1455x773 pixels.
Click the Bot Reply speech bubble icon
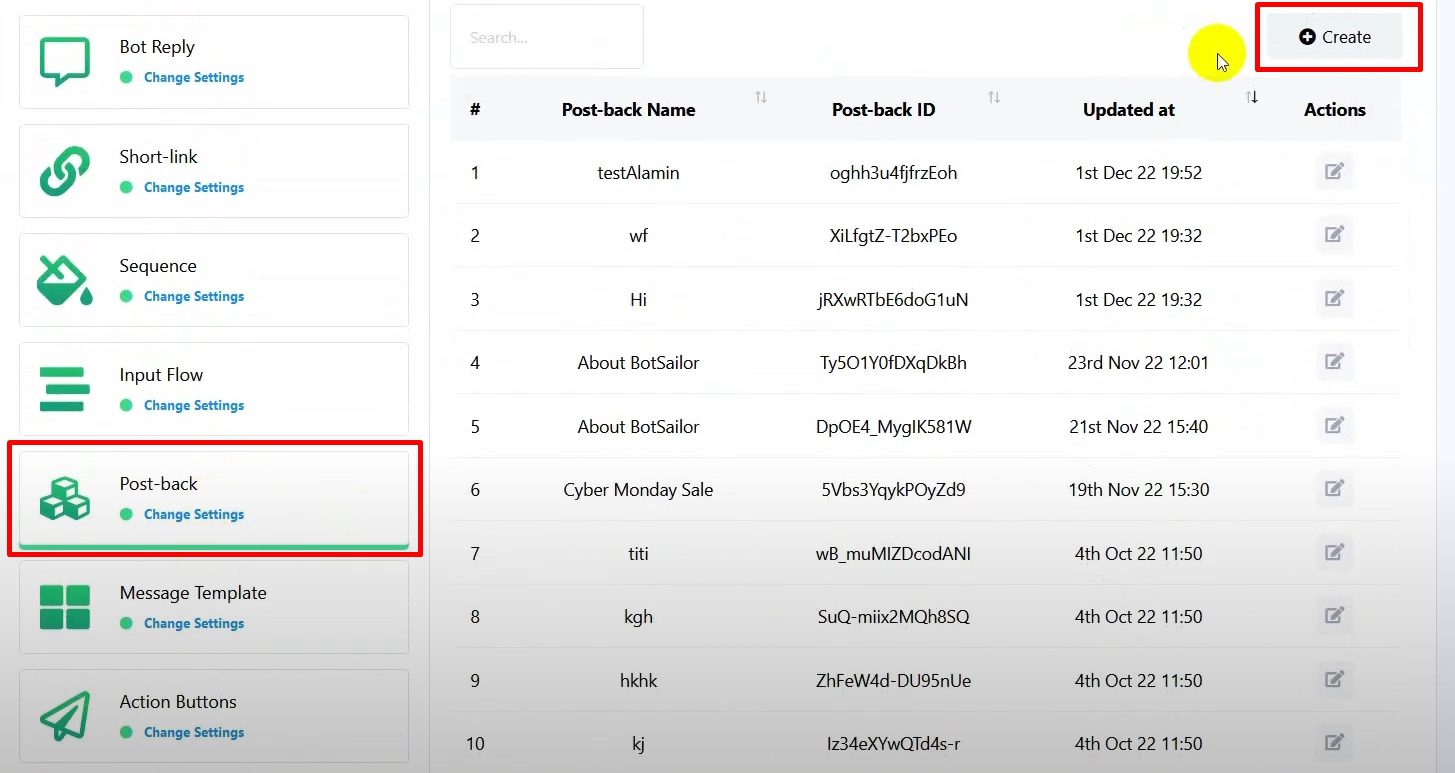tap(64, 62)
